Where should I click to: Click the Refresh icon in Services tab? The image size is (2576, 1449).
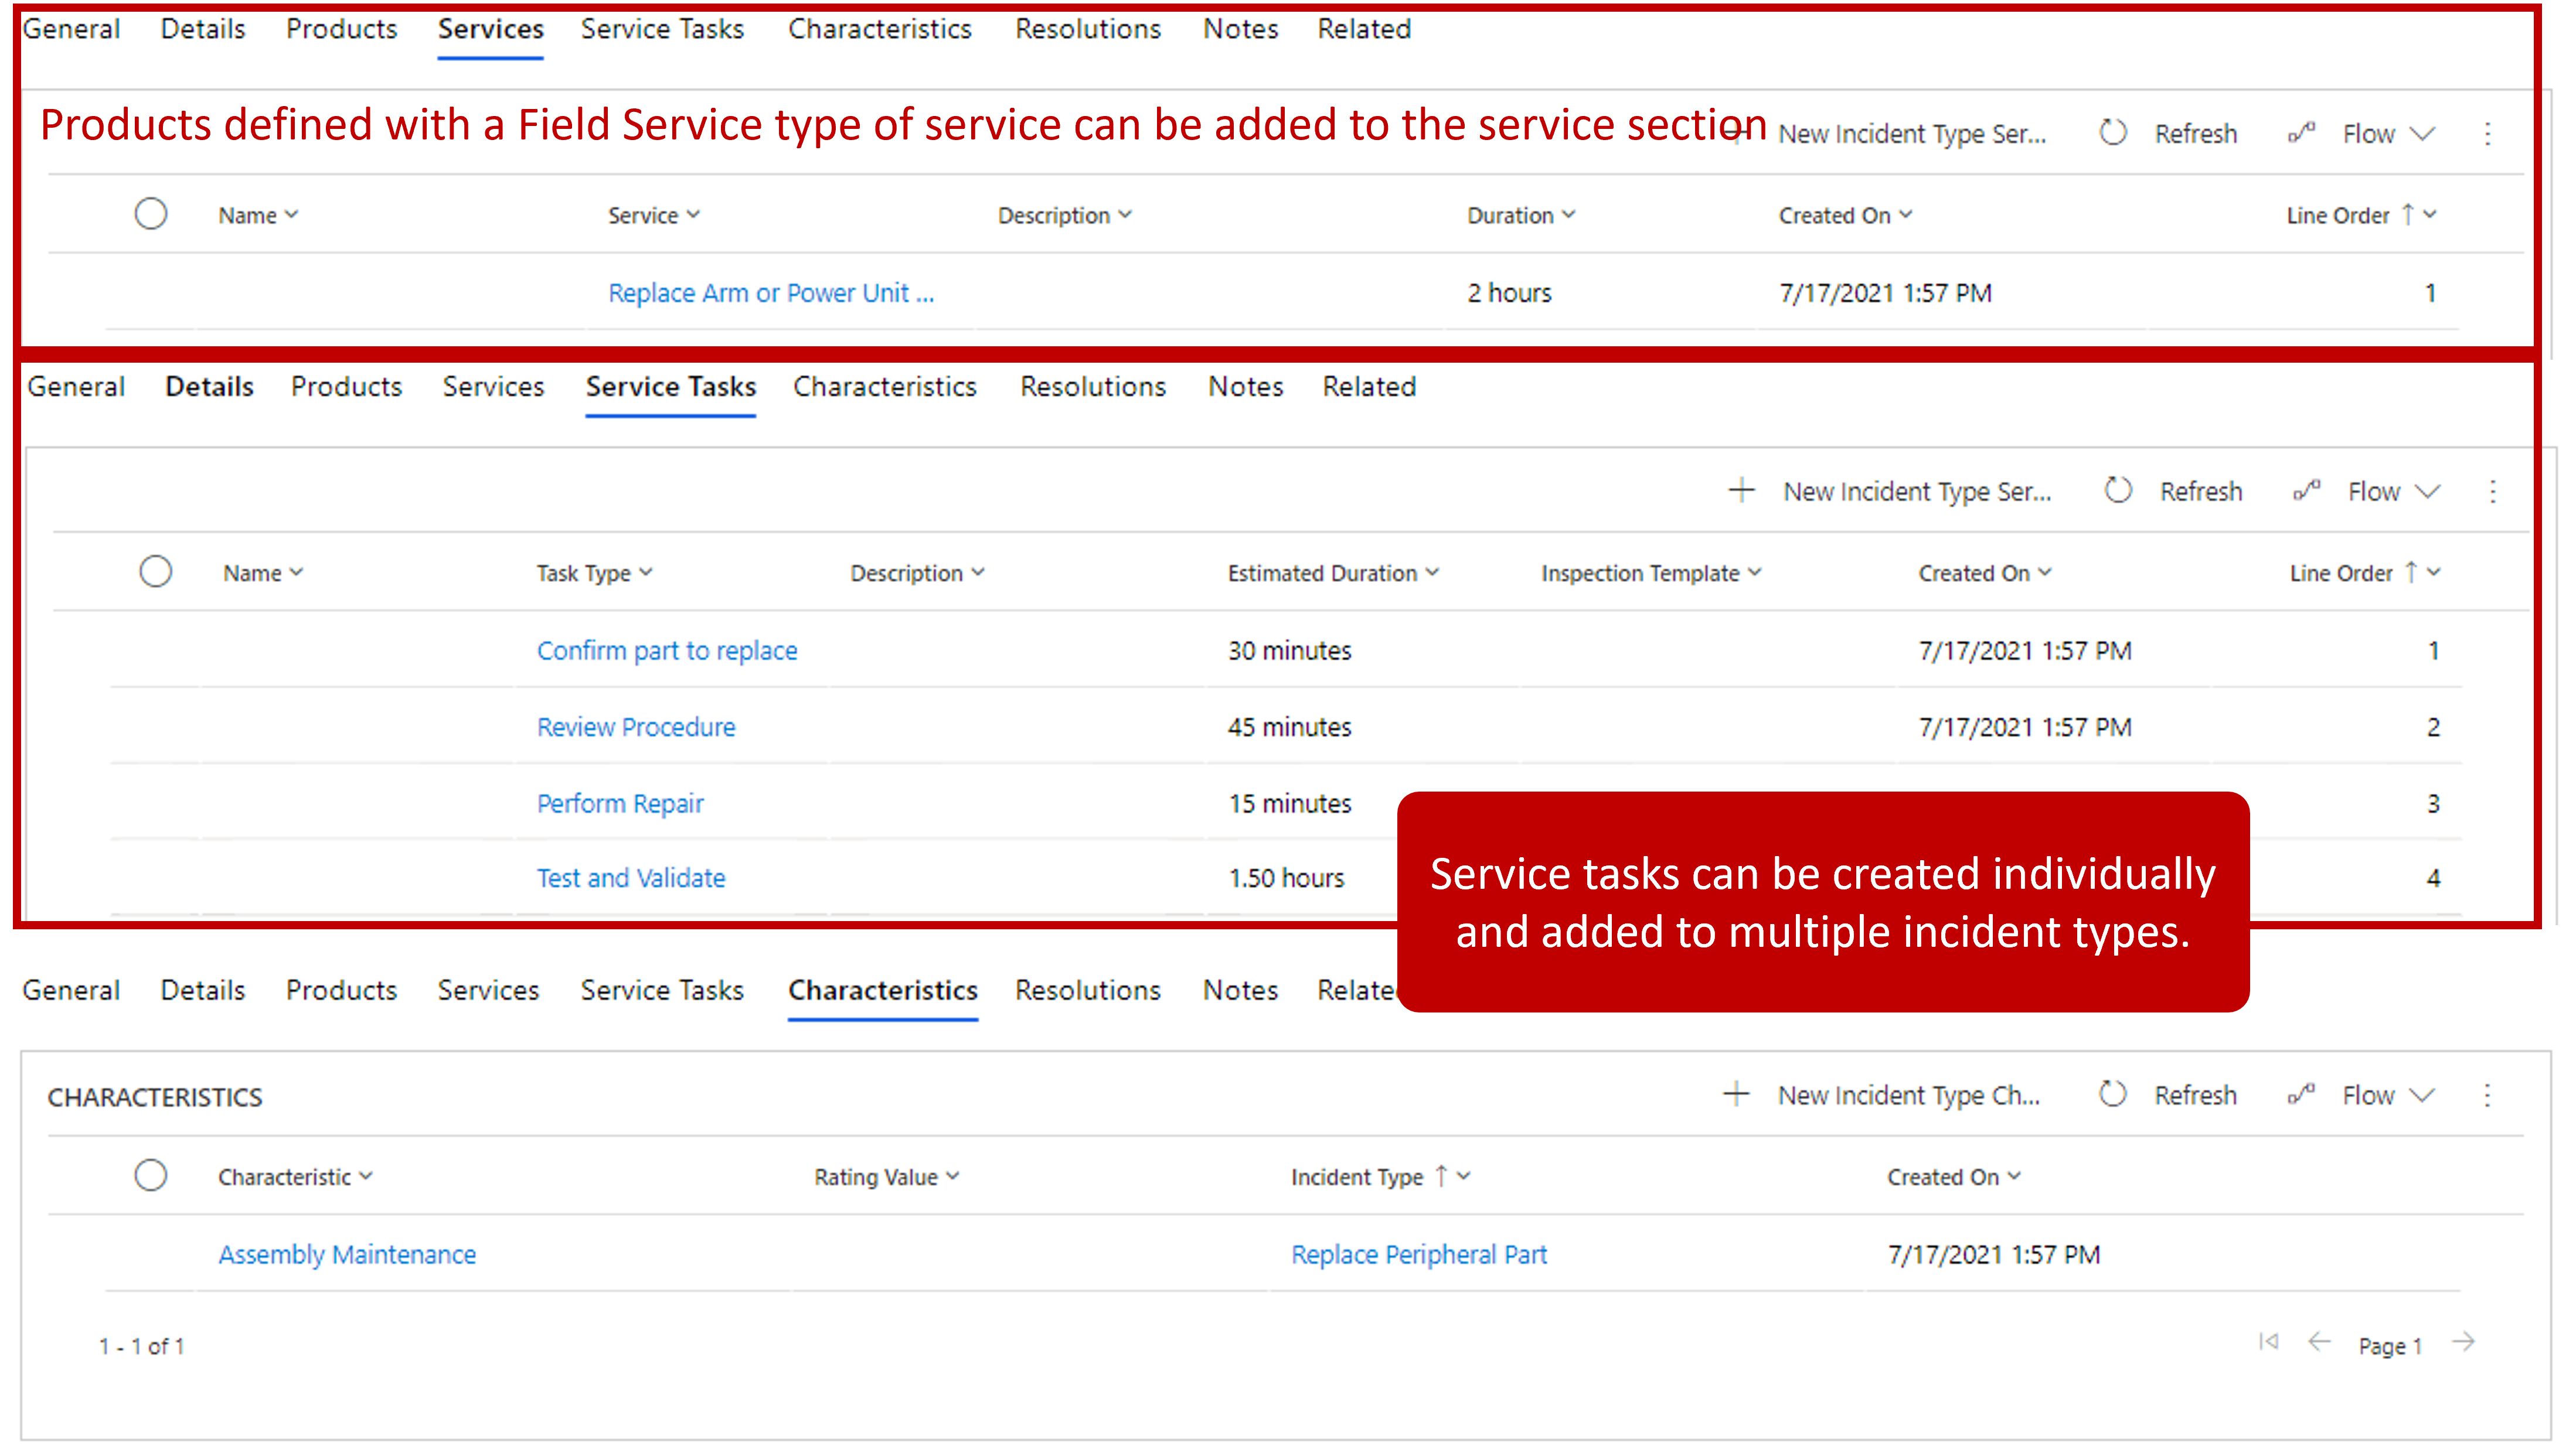tap(2109, 132)
